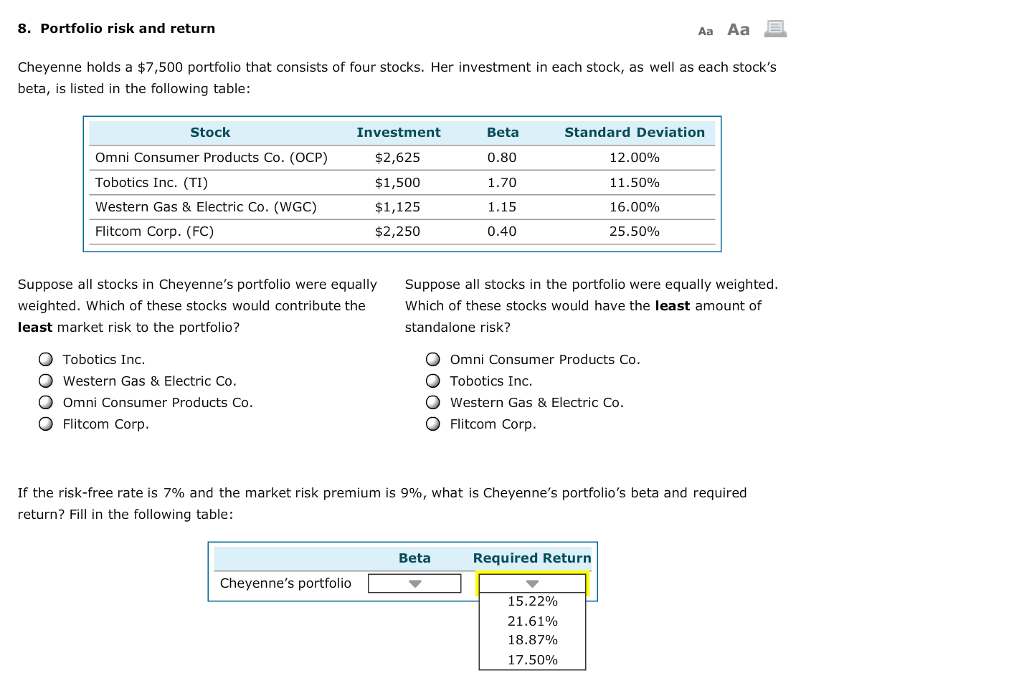Choose 15.22% from the Required Return list
The height and width of the screenshot is (678, 1024).
coord(532,601)
